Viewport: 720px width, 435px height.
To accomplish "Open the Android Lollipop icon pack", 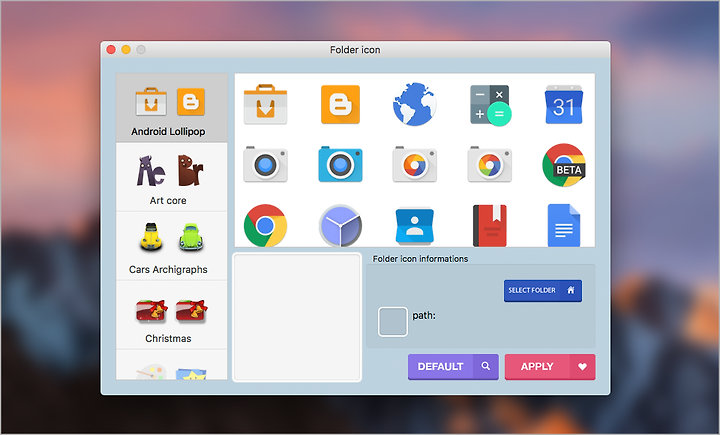I will (171, 108).
